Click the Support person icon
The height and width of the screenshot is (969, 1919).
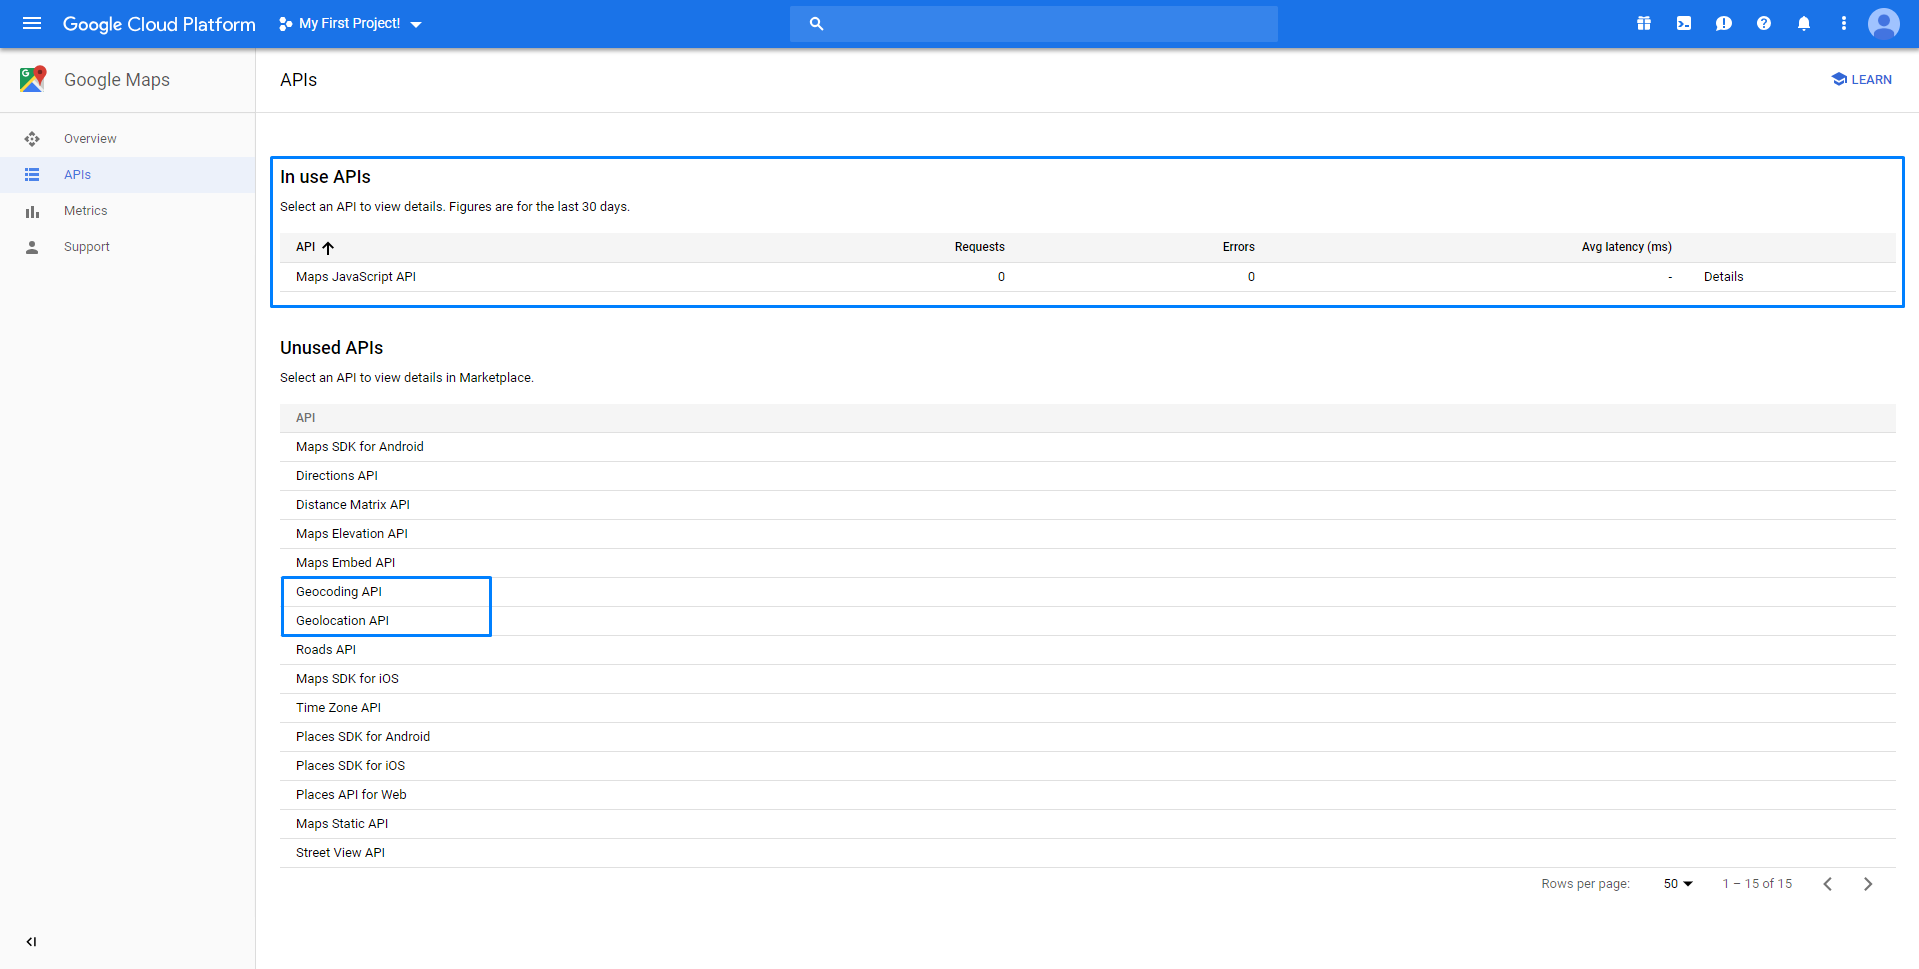click(x=32, y=247)
